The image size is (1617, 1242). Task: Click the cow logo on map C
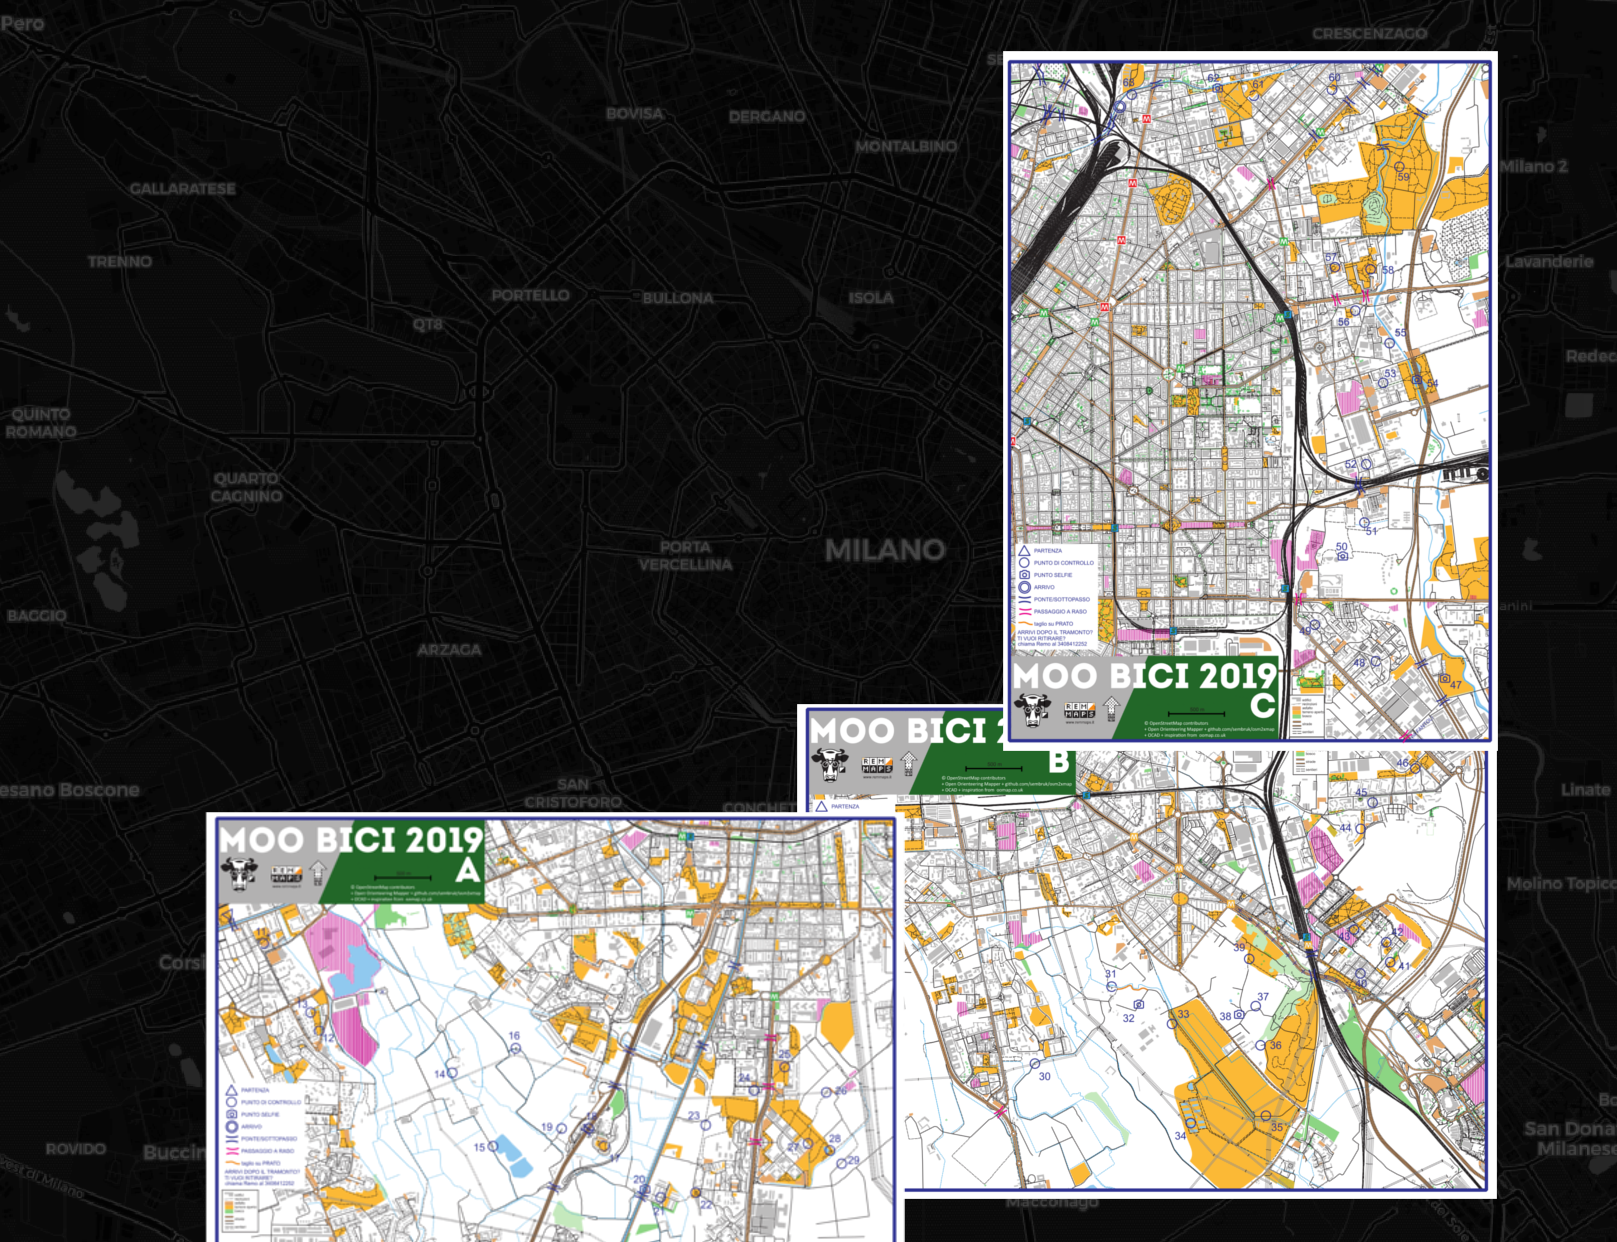click(x=1032, y=710)
